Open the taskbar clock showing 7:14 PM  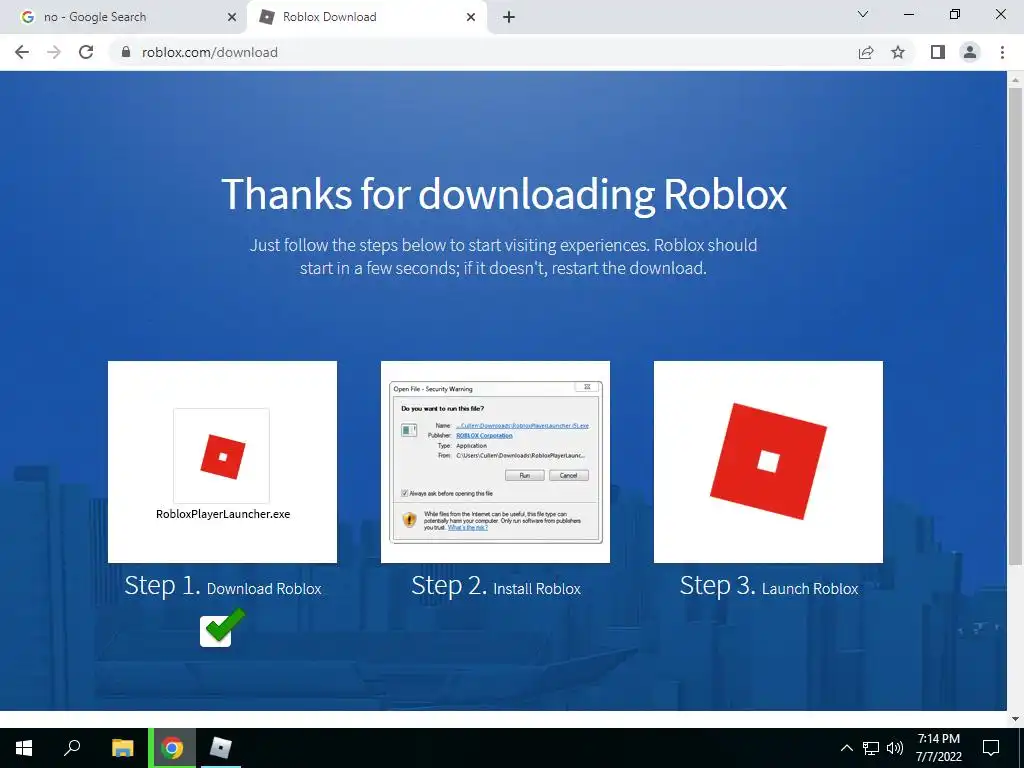(x=938, y=748)
